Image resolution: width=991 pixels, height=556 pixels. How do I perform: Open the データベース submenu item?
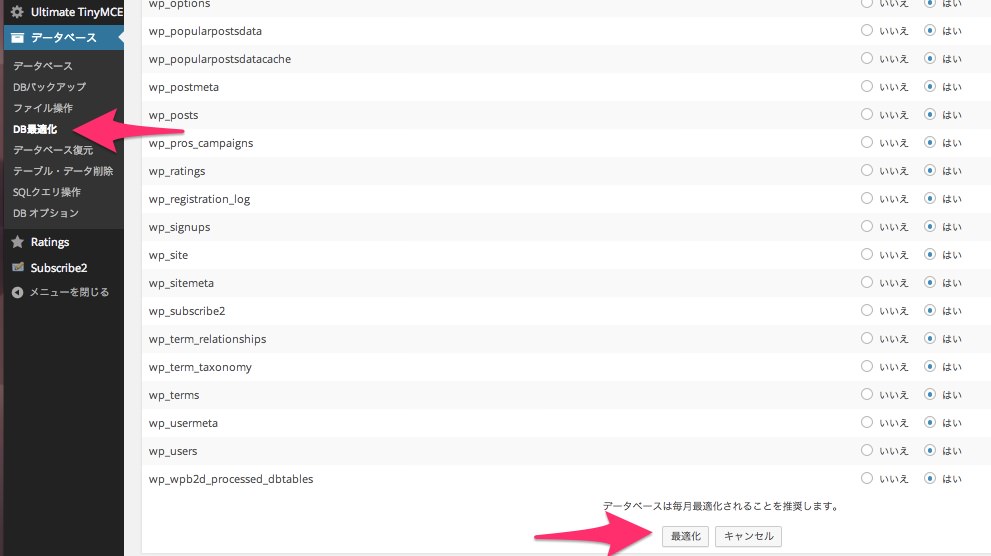[43, 66]
